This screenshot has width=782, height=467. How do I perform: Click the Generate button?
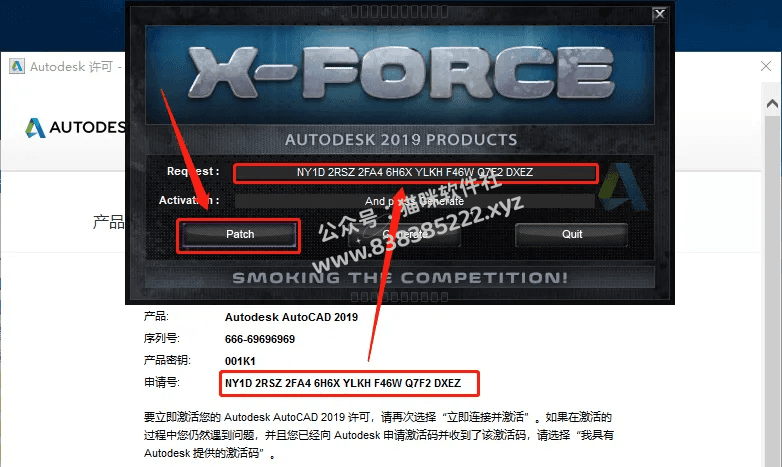(x=404, y=234)
